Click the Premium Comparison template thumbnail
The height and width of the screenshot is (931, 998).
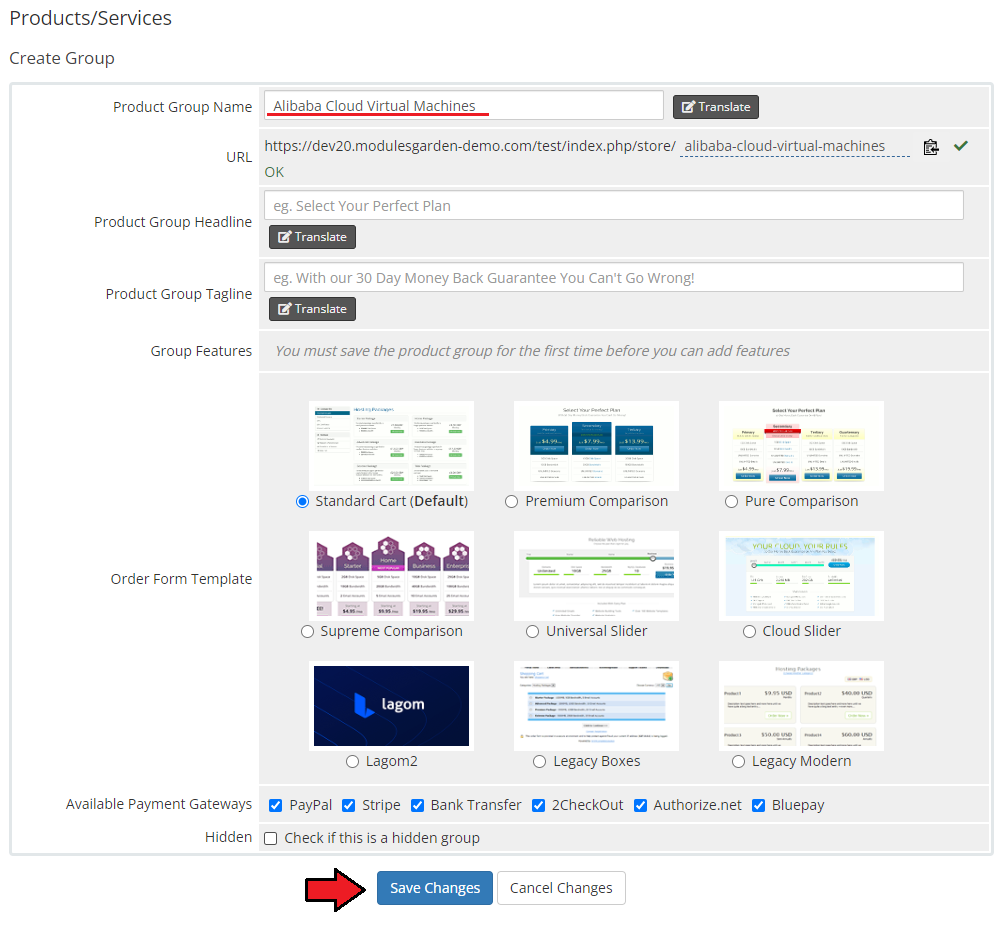(x=596, y=446)
